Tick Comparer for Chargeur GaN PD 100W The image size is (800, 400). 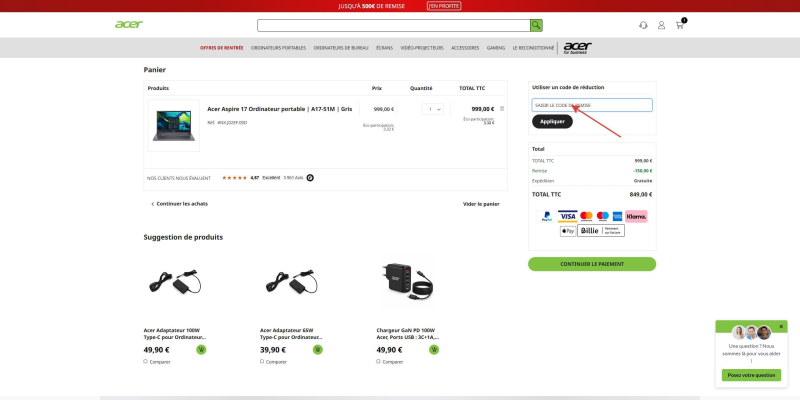[x=378, y=361]
